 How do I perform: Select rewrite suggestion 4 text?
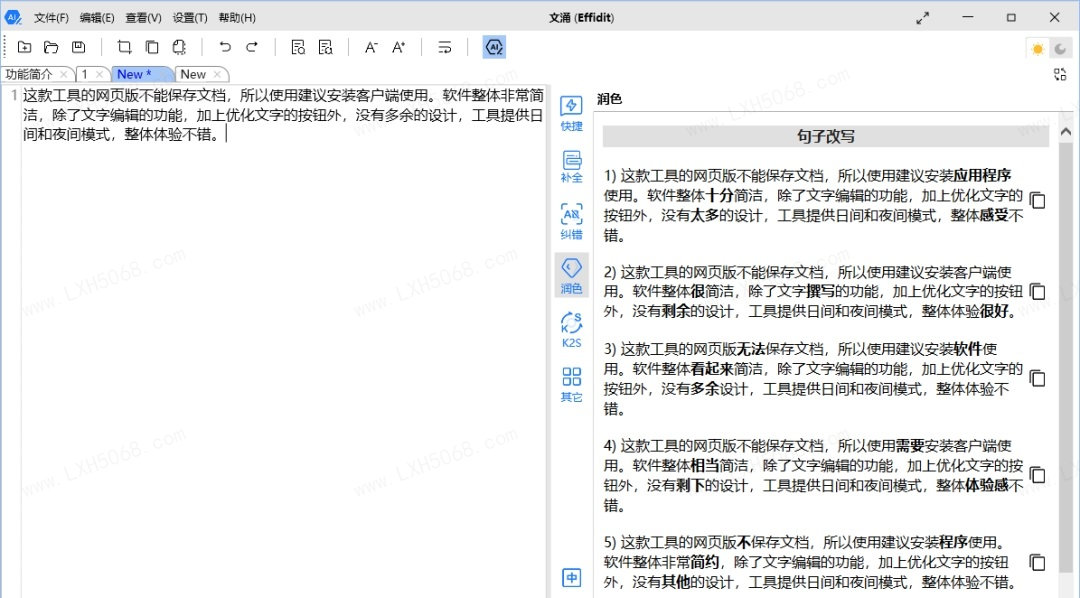(x=813, y=475)
